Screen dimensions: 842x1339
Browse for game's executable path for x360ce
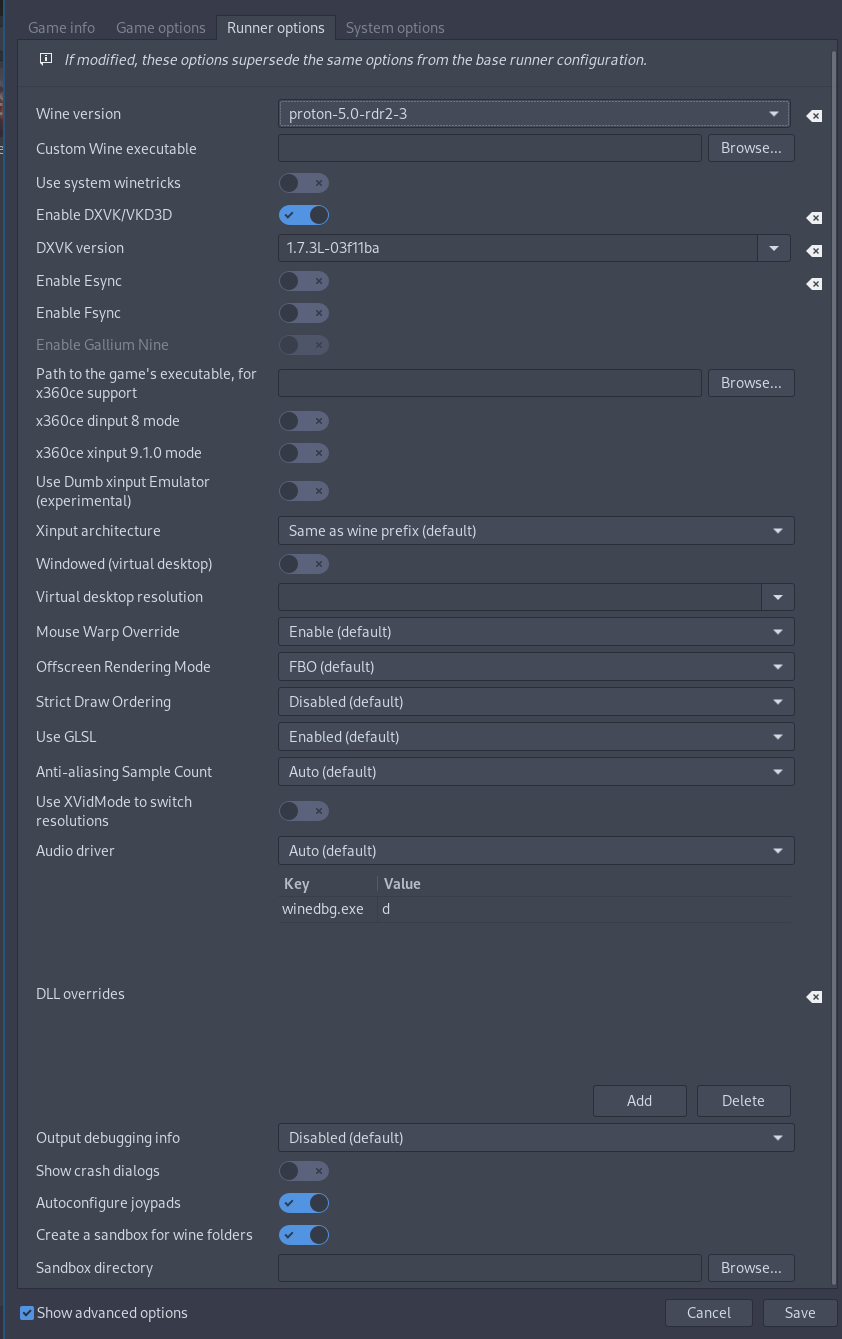pos(751,383)
